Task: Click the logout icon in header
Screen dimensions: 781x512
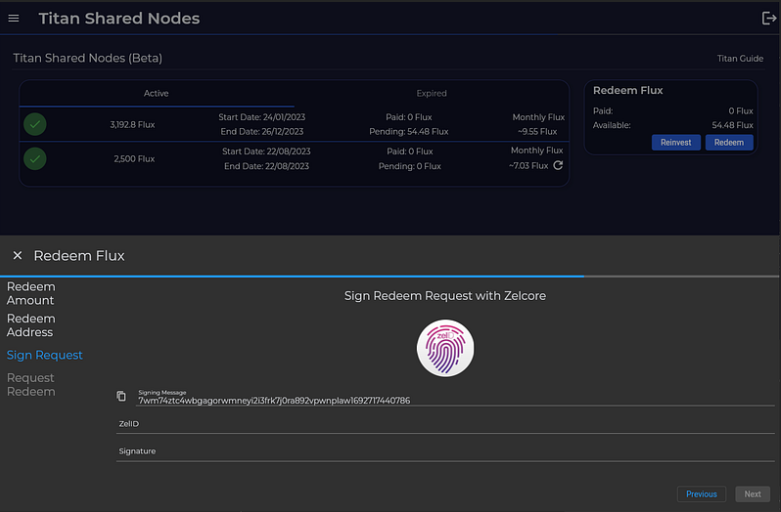Action: (x=768, y=18)
